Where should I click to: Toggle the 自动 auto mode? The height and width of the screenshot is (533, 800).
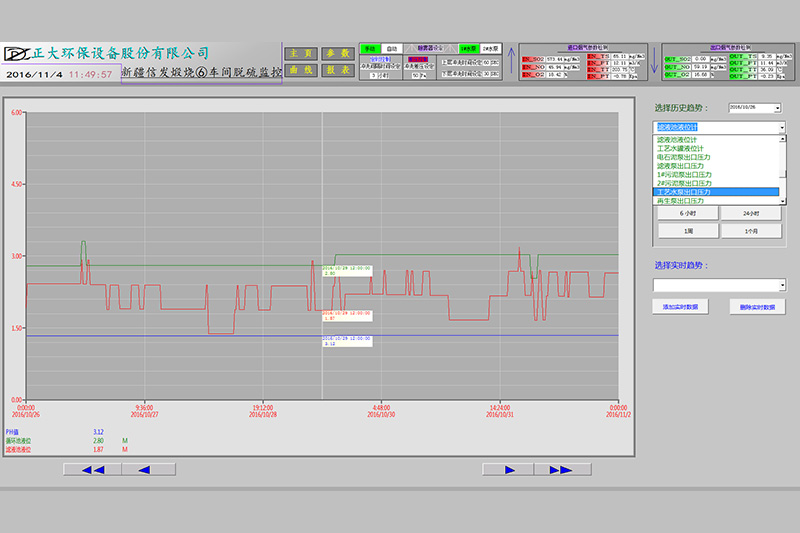392,48
